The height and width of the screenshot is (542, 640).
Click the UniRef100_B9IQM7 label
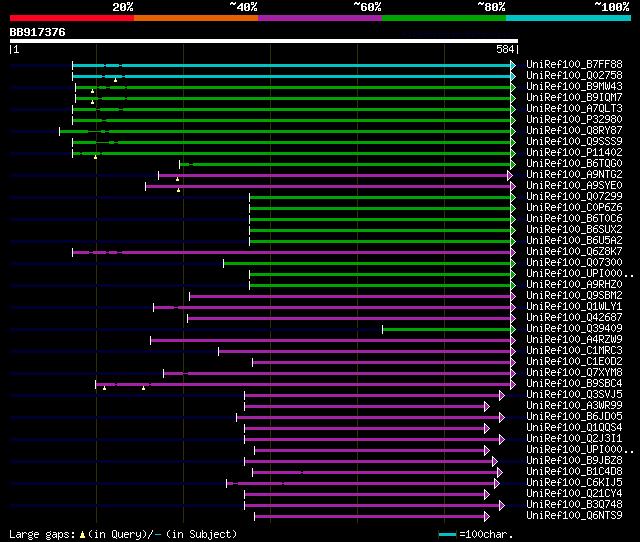click(x=574, y=98)
